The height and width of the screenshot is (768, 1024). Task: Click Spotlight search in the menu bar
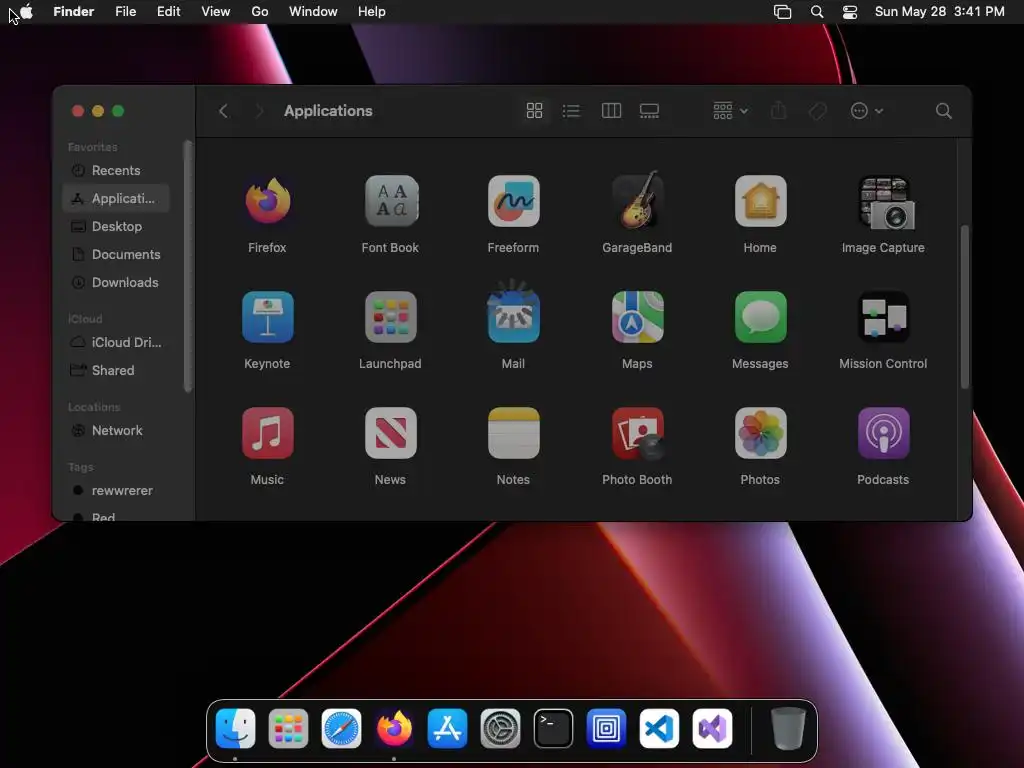(816, 12)
